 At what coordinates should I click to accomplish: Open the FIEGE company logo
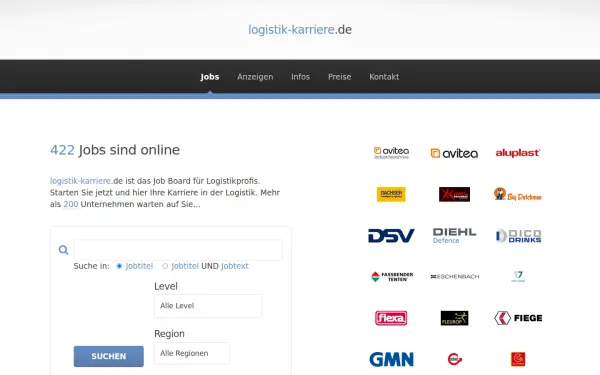pos(518,318)
